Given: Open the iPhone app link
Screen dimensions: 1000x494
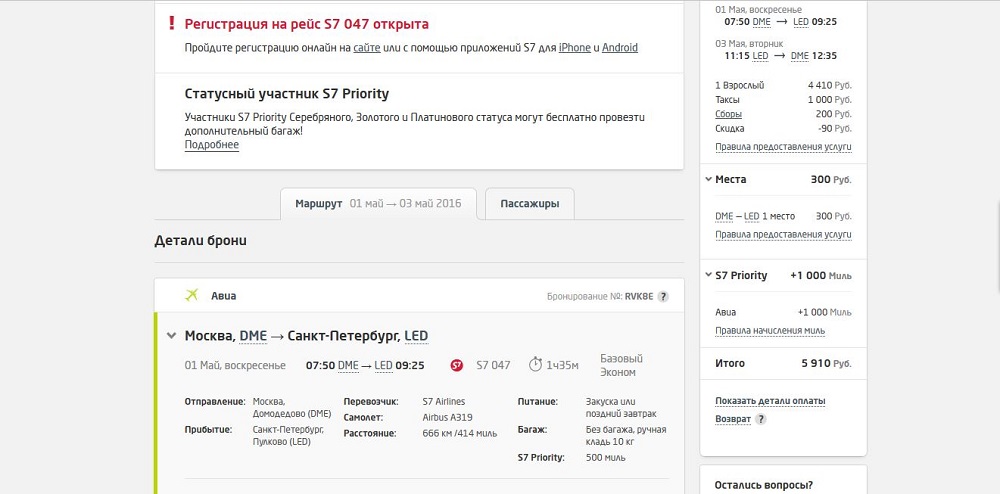Looking at the screenshot, I should click(575, 48).
